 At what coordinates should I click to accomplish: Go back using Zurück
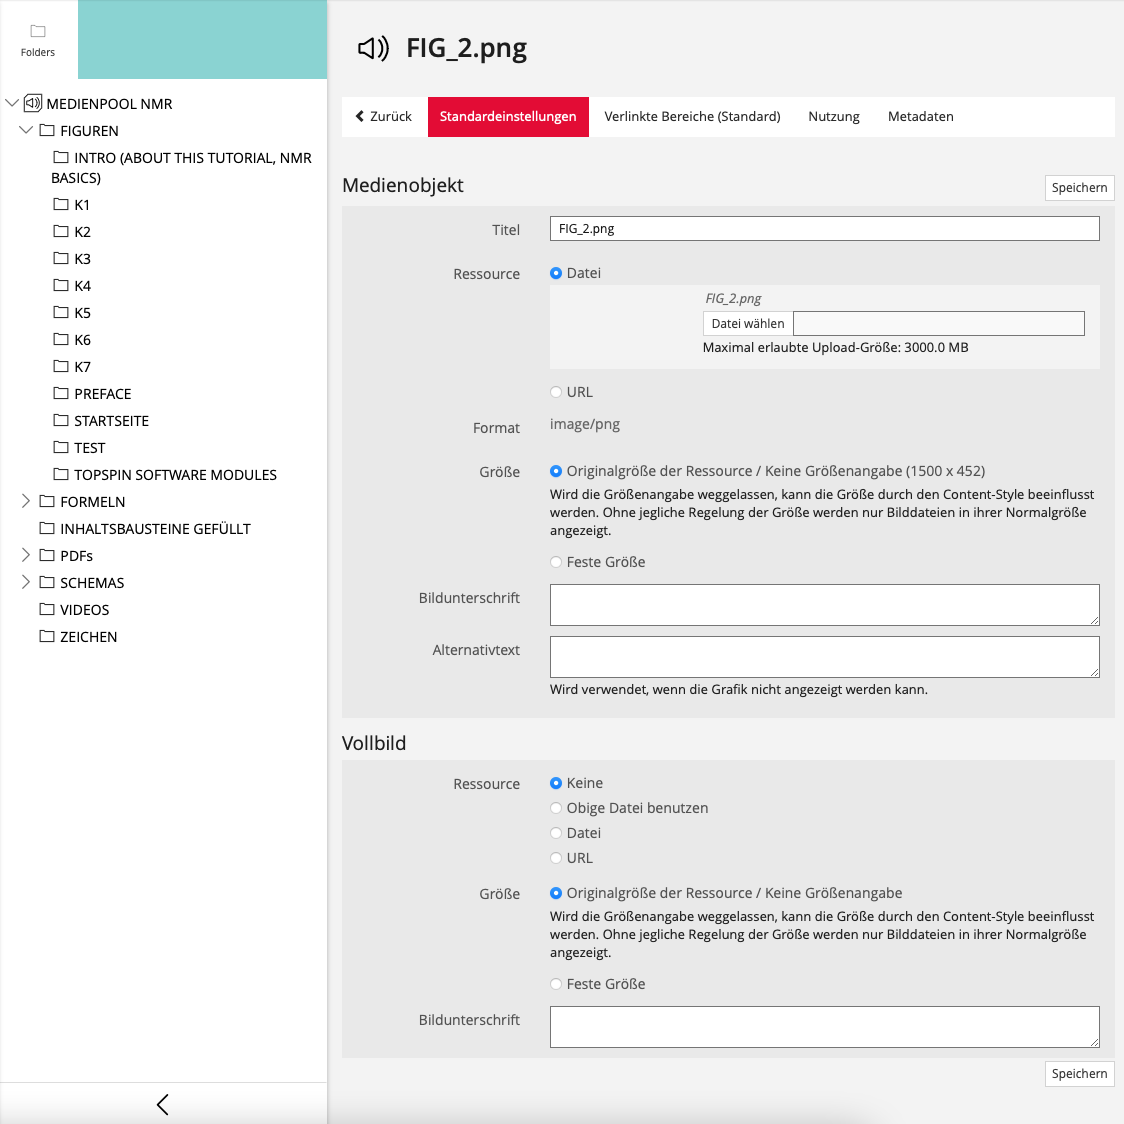pos(384,116)
